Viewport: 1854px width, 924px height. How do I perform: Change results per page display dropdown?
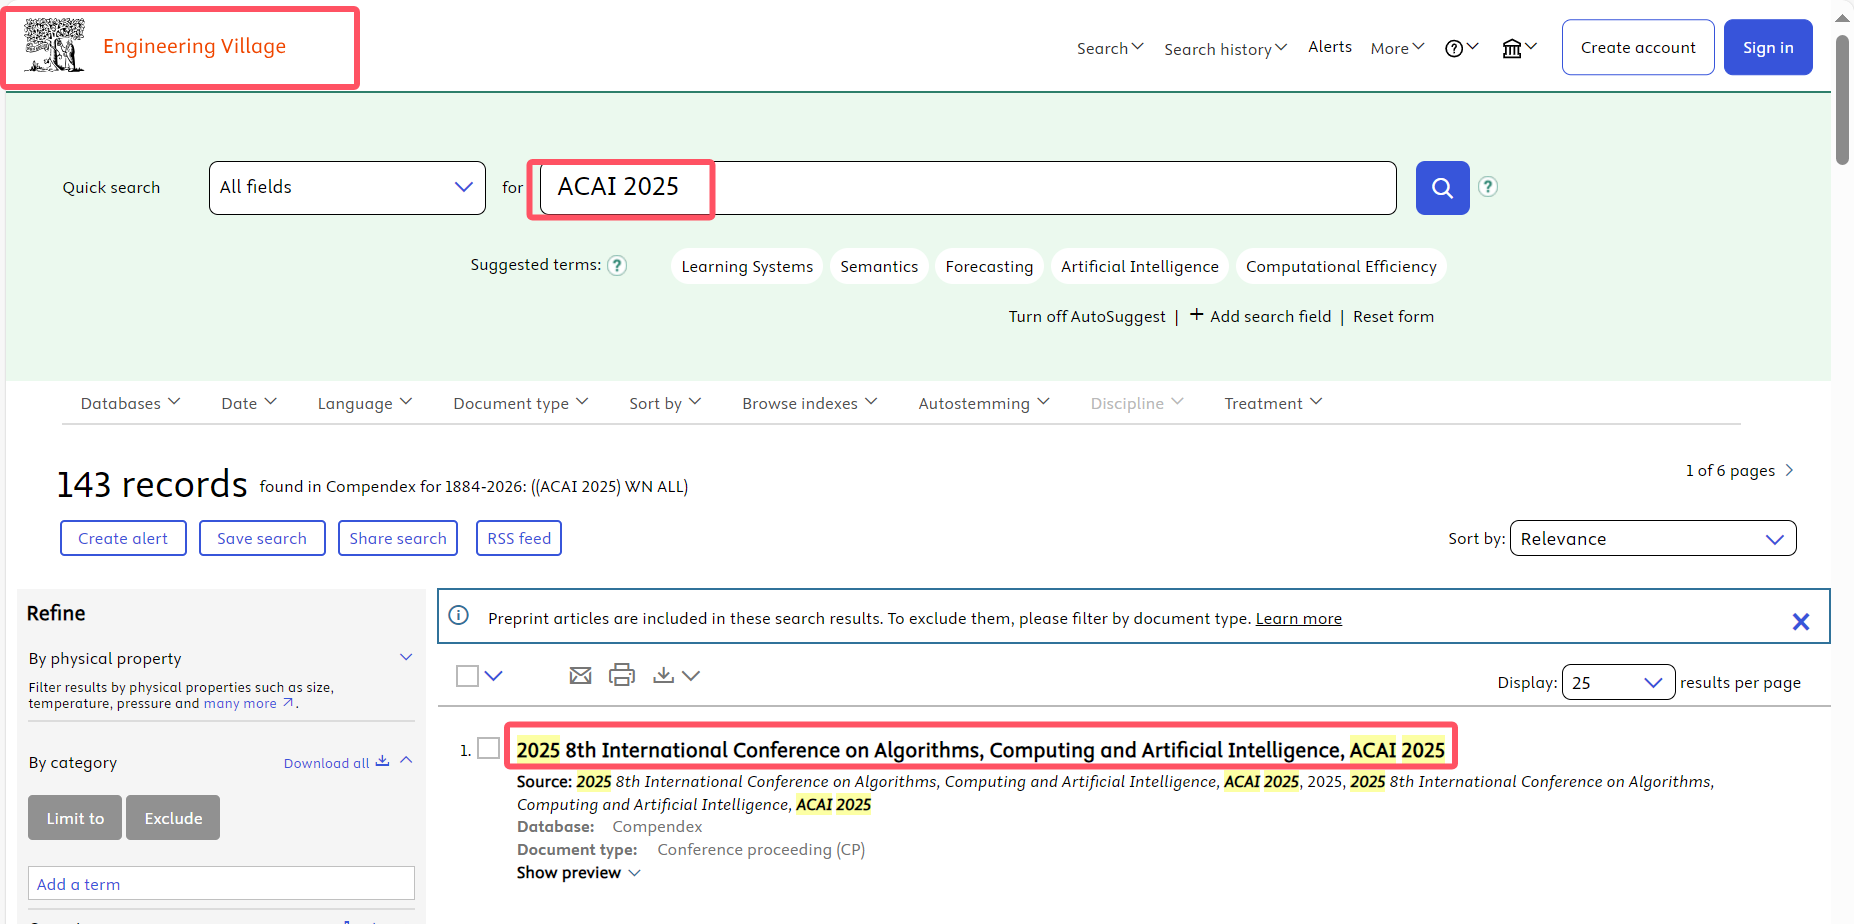pos(1618,682)
